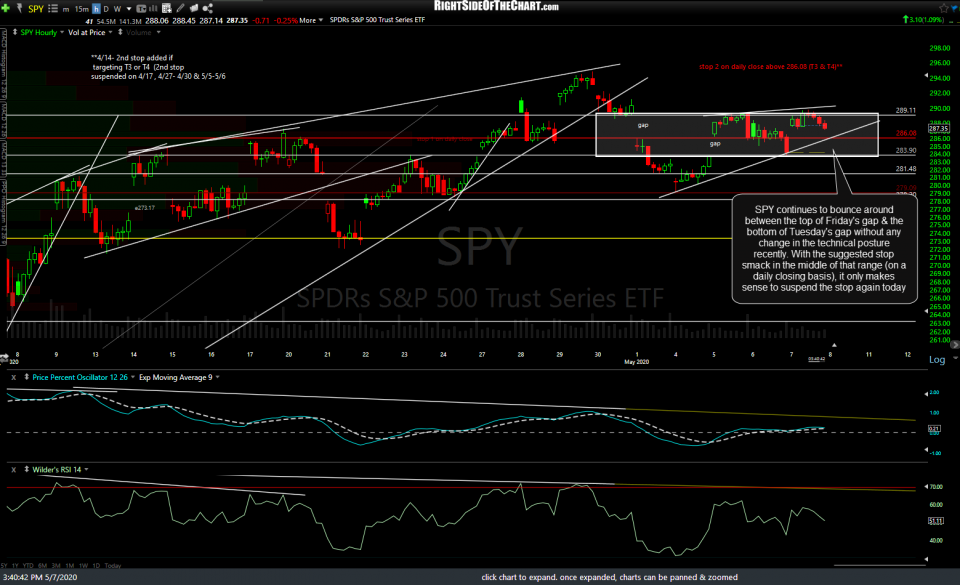Click the green plus to add a new chart
960x585 pixels.
tap(5, 8)
